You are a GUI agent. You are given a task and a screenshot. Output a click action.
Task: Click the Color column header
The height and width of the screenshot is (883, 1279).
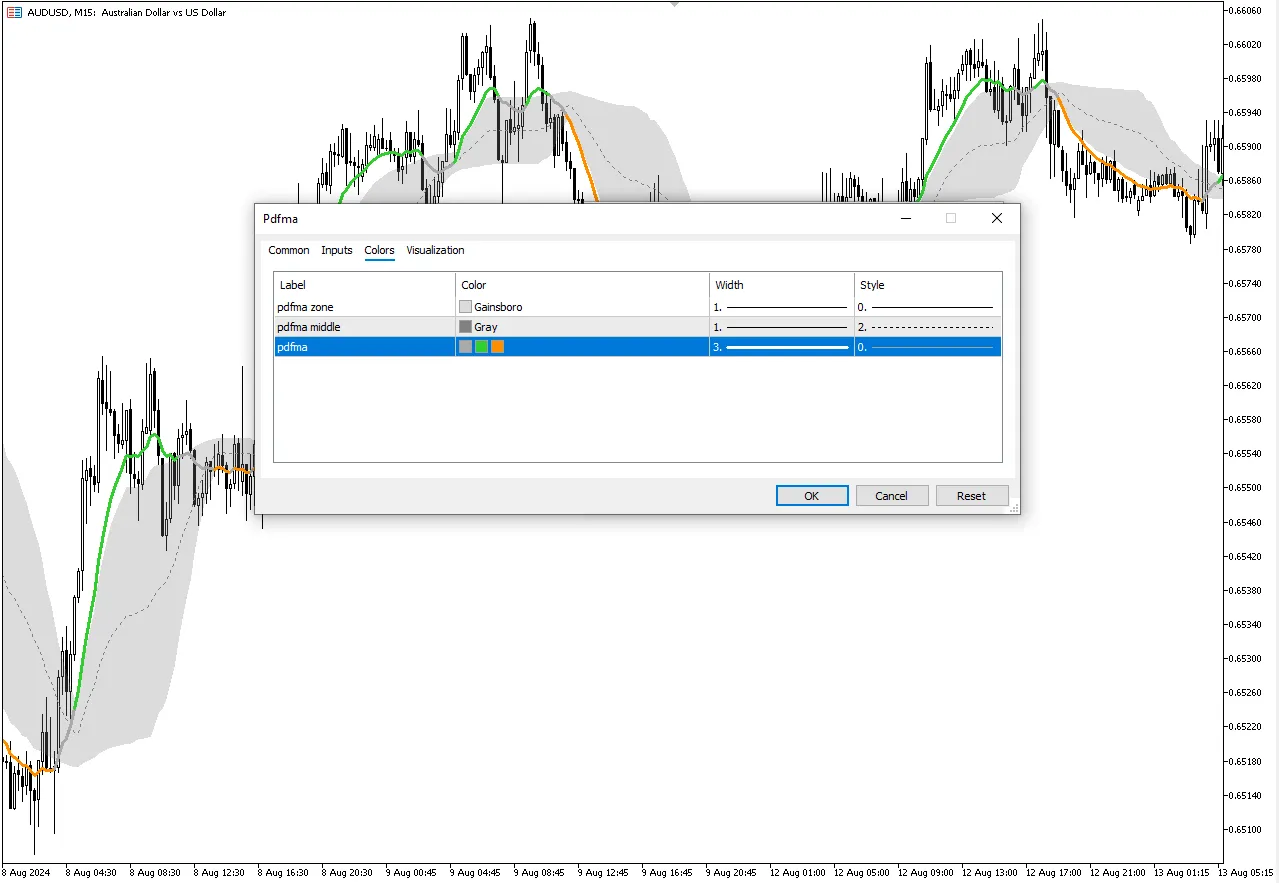pos(474,285)
